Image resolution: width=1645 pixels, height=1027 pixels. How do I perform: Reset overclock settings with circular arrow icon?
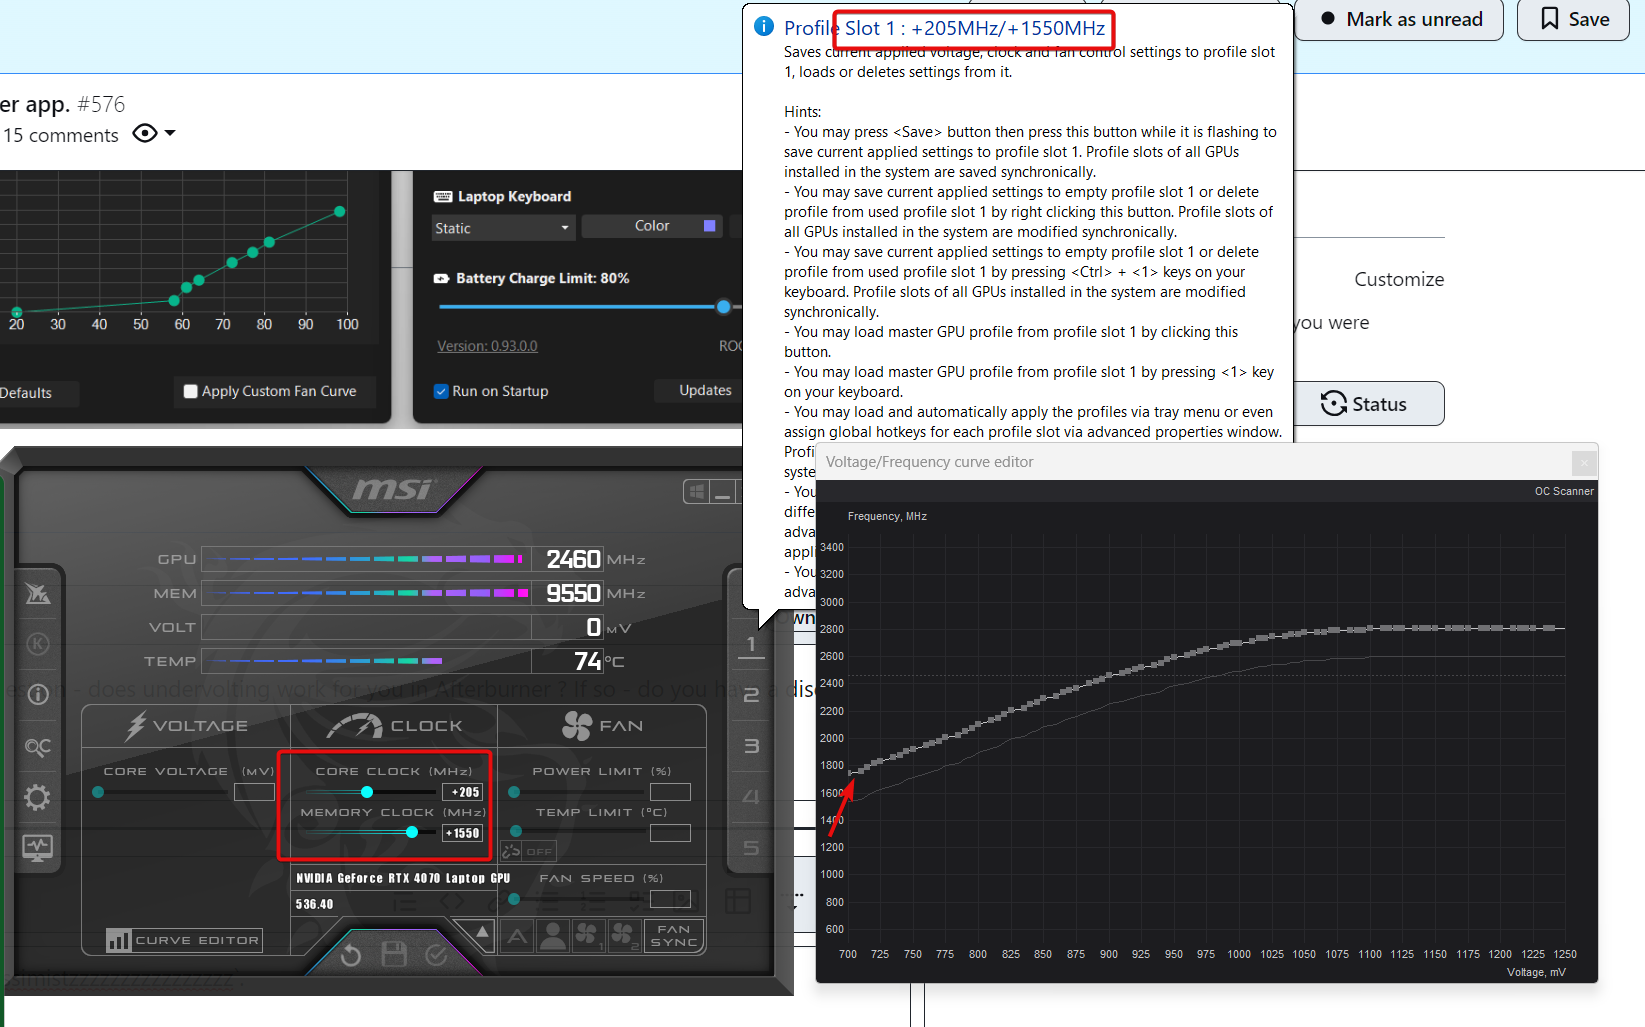pyautogui.click(x=351, y=955)
